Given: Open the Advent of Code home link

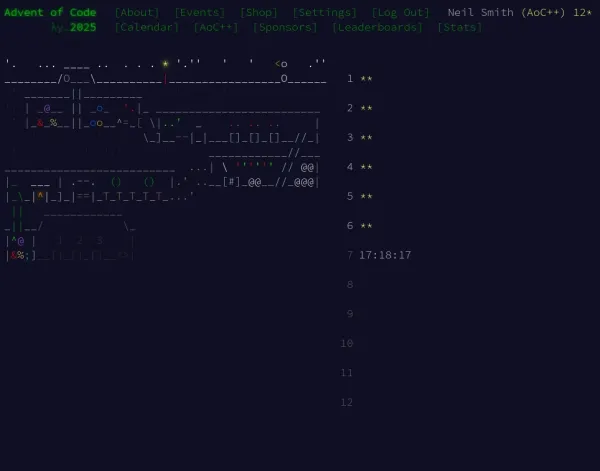Looking at the screenshot, I should coord(50,12).
